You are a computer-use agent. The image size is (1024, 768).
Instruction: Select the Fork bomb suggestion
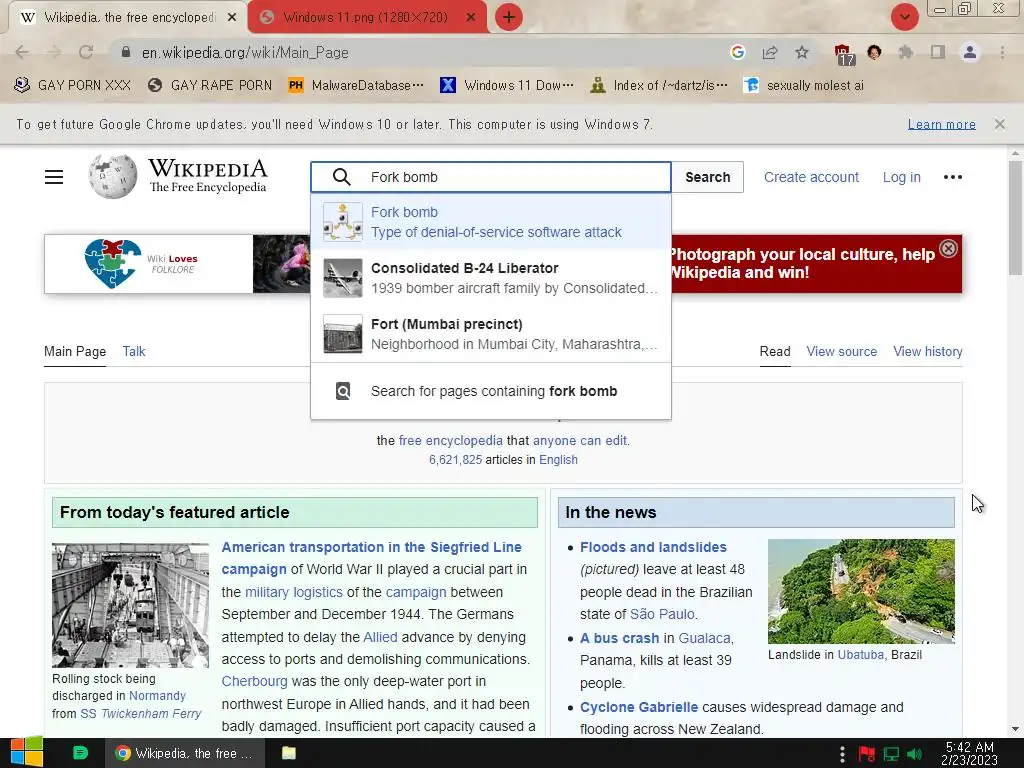(x=490, y=222)
